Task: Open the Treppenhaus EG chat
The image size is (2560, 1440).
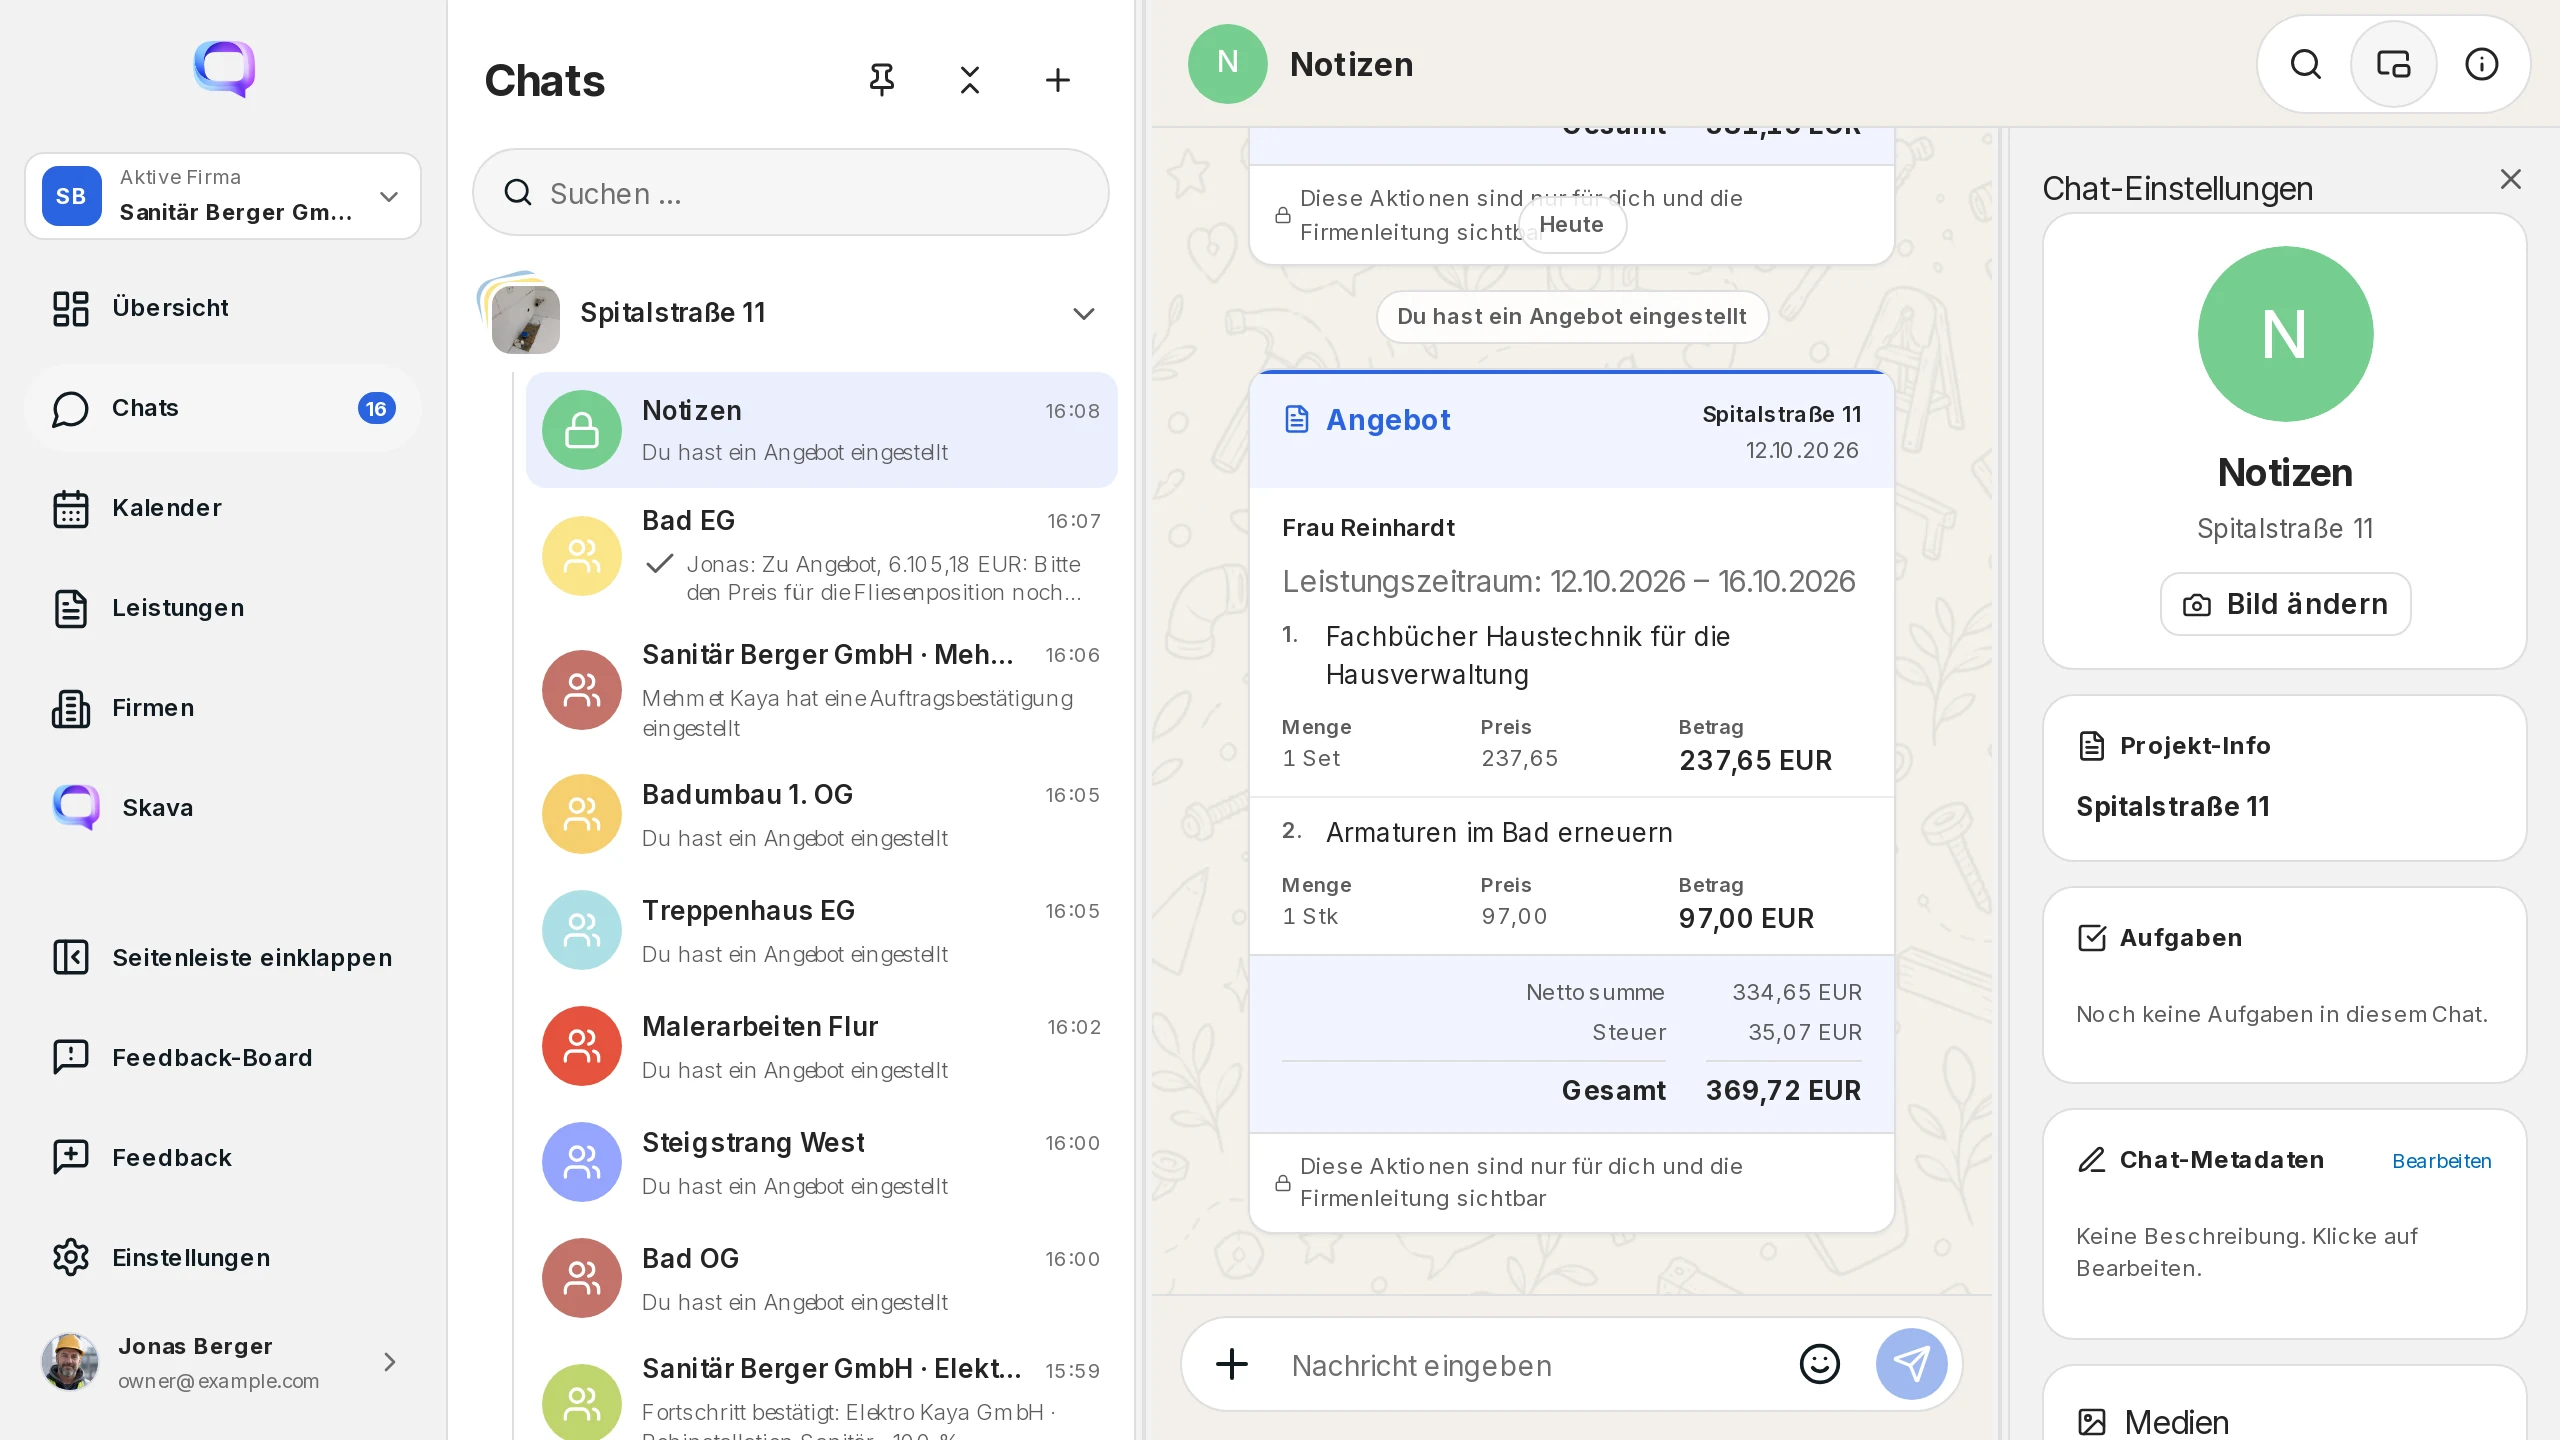Action: pyautogui.click(x=821, y=930)
